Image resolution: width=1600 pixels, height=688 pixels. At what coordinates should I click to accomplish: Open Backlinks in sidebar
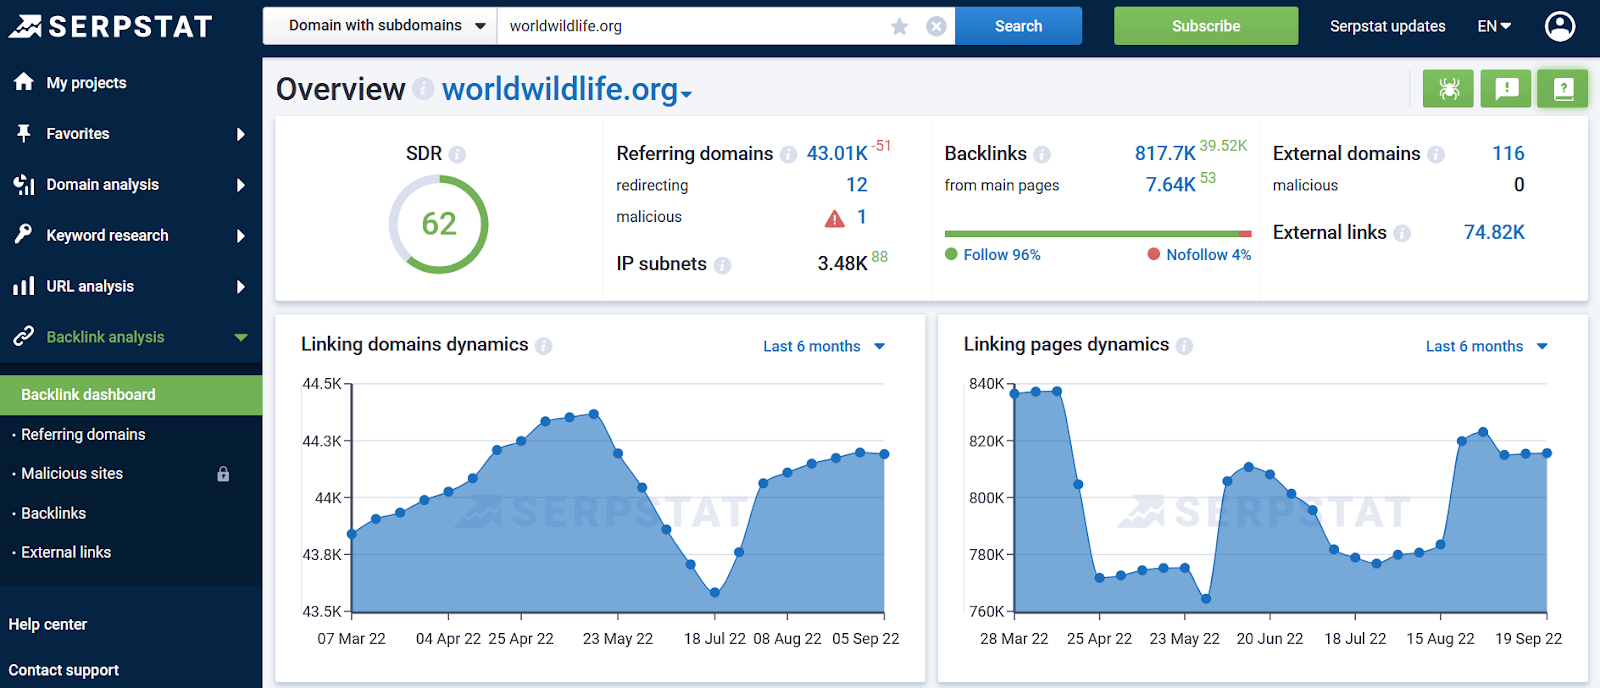53,513
